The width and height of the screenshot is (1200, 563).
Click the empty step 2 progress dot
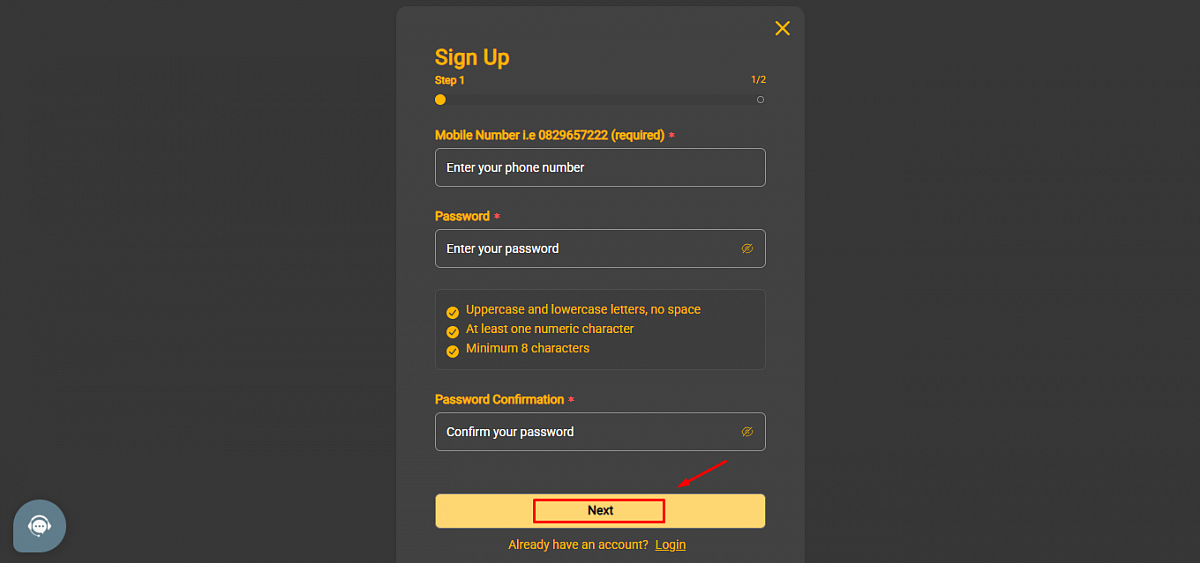tap(760, 100)
